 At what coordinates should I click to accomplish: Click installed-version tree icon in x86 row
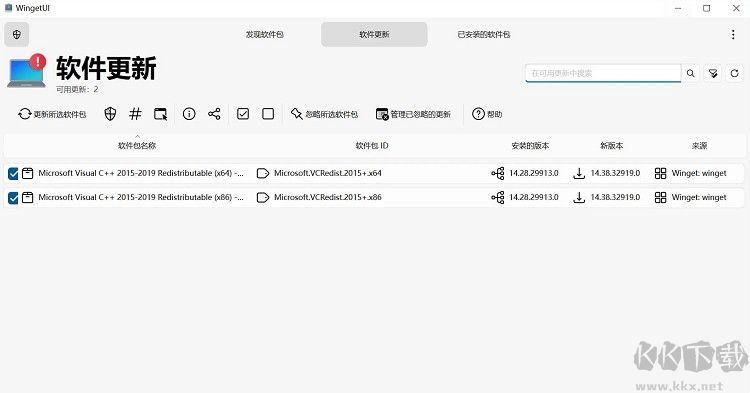tap(497, 197)
